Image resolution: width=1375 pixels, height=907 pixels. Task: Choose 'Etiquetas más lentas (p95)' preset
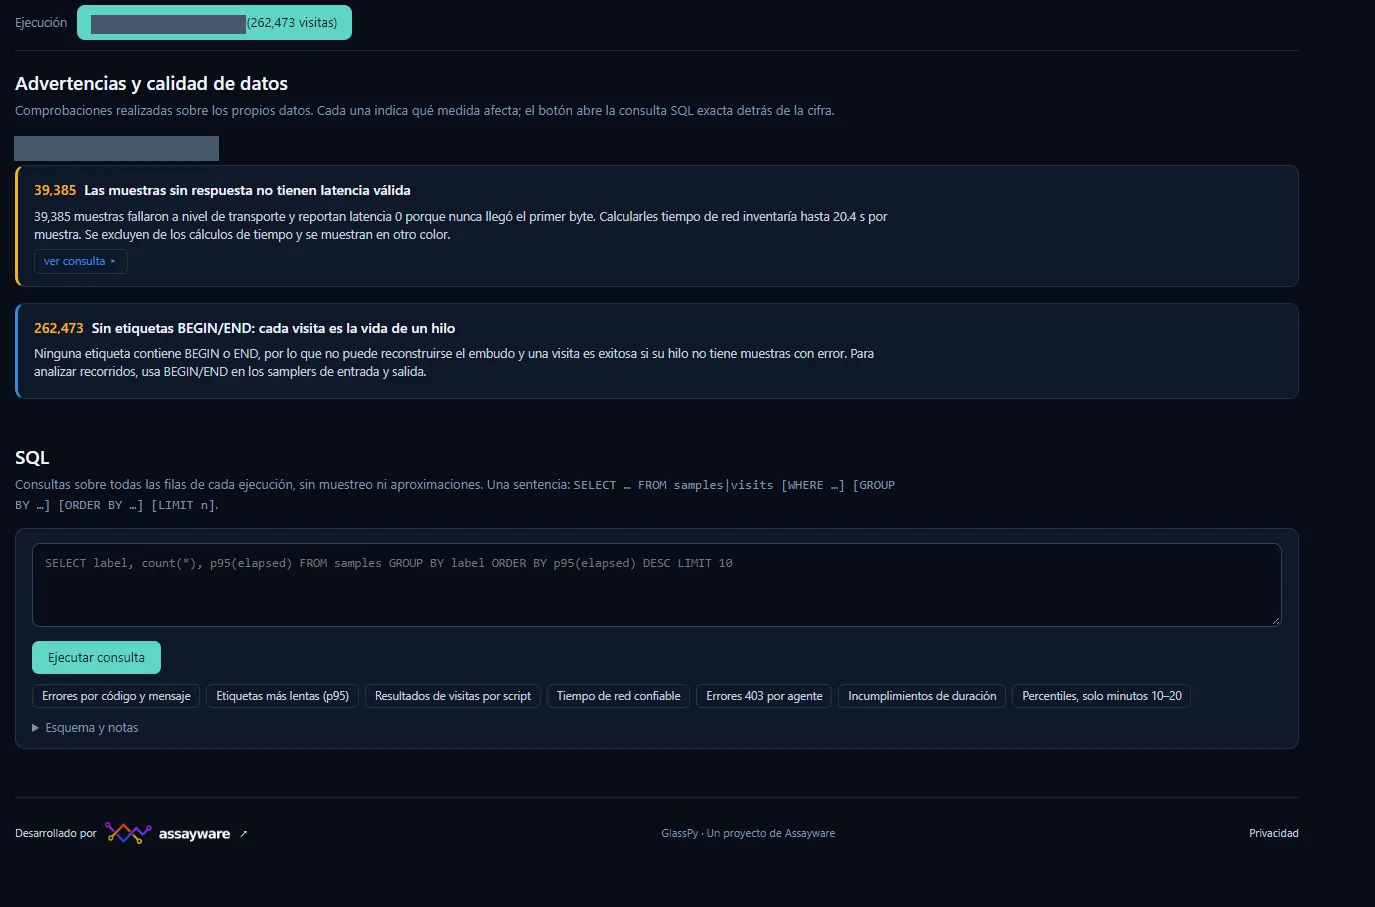(282, 696)
